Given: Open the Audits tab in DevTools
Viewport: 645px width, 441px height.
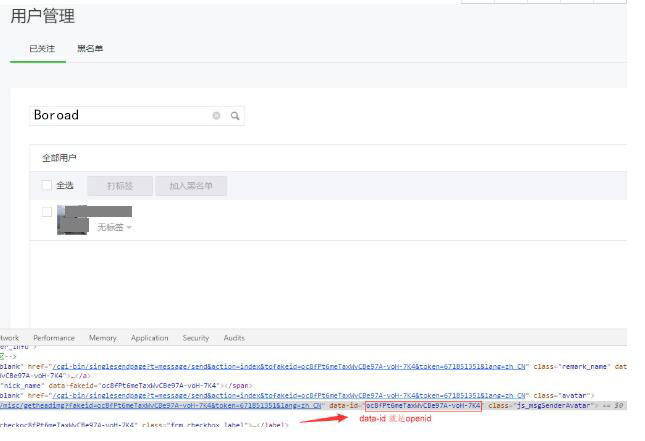Looking at the screenshot, I should click(234, 339).
